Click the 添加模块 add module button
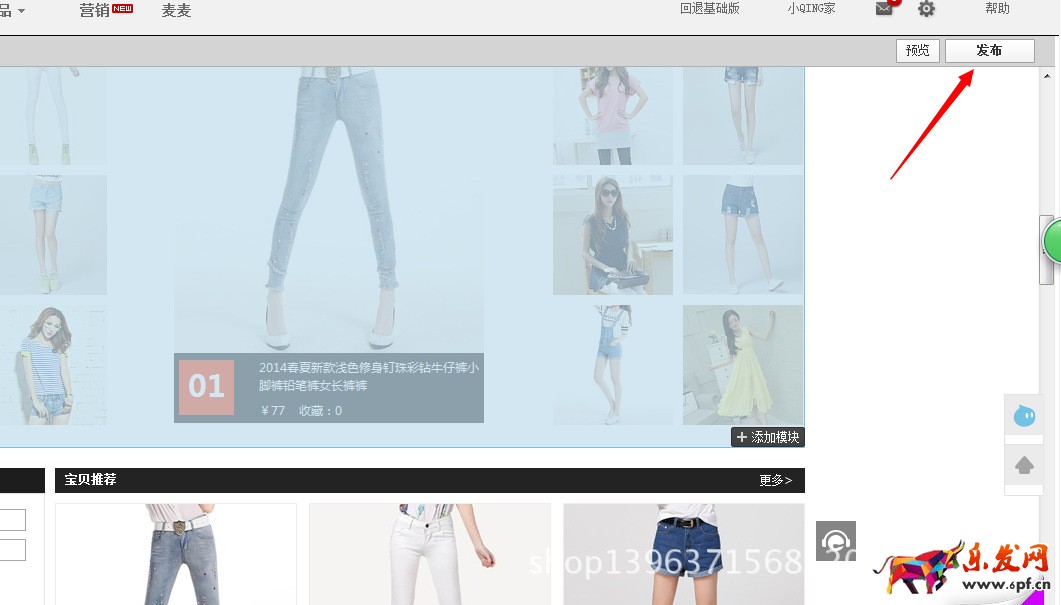The height and width of the screenshot is (605, 1061). point(768,437)
